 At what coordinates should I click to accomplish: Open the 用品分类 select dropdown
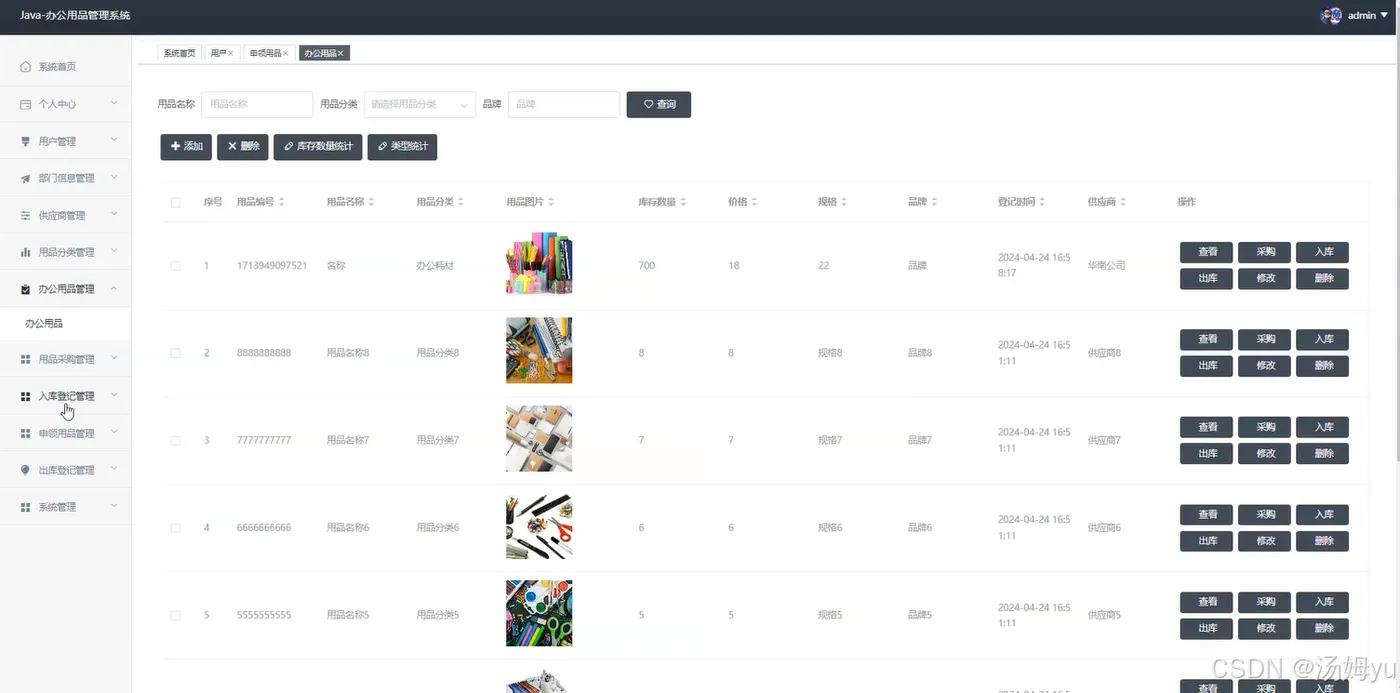click(x=420, y=104)
